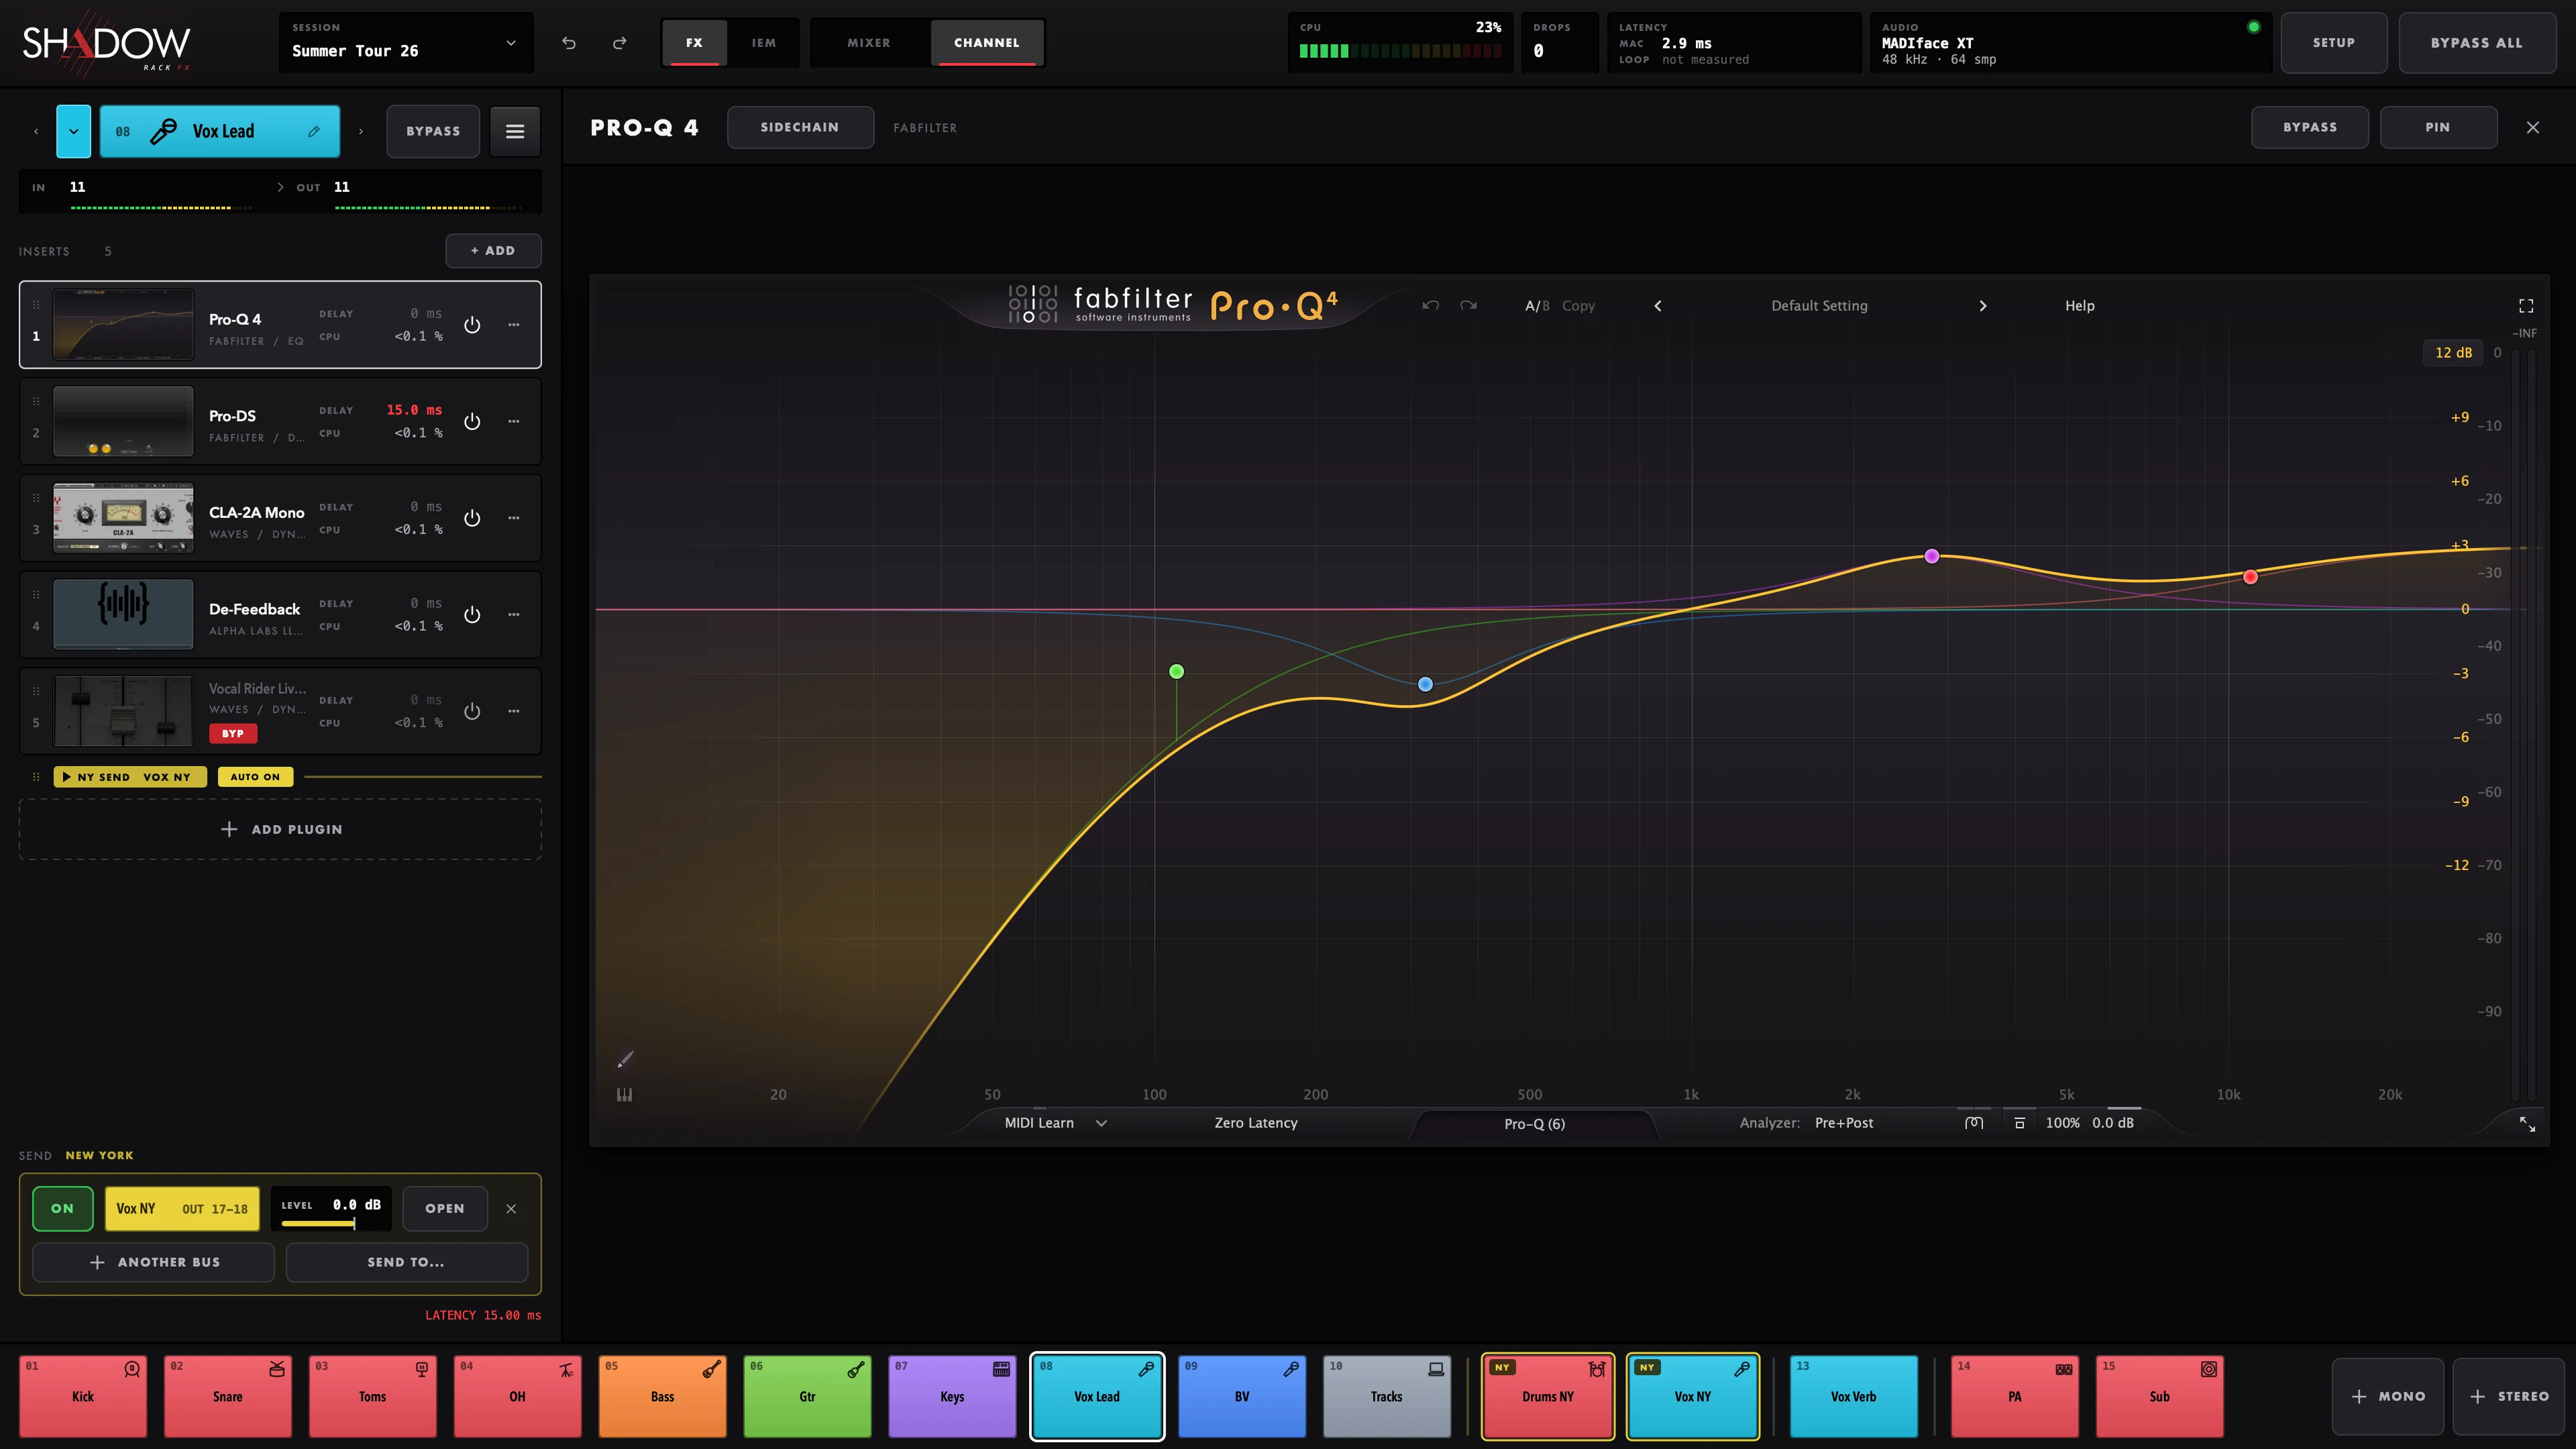Toggle power for the Vocal Rider Live insert
The width and height of the screenshot is (2576, 1449).
[472, 711]
